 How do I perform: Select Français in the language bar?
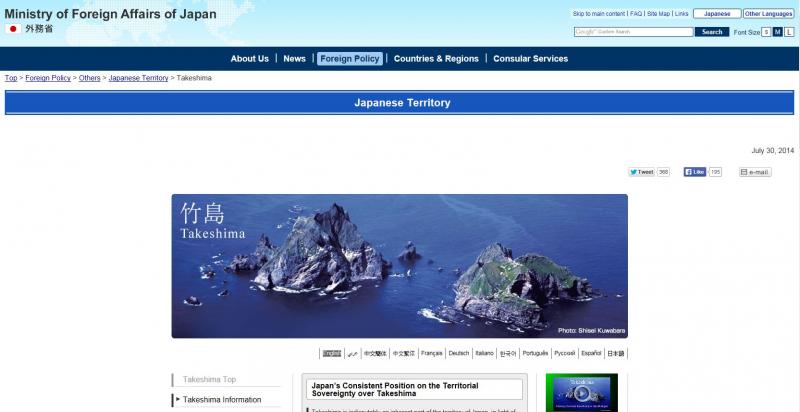point(431,353)
